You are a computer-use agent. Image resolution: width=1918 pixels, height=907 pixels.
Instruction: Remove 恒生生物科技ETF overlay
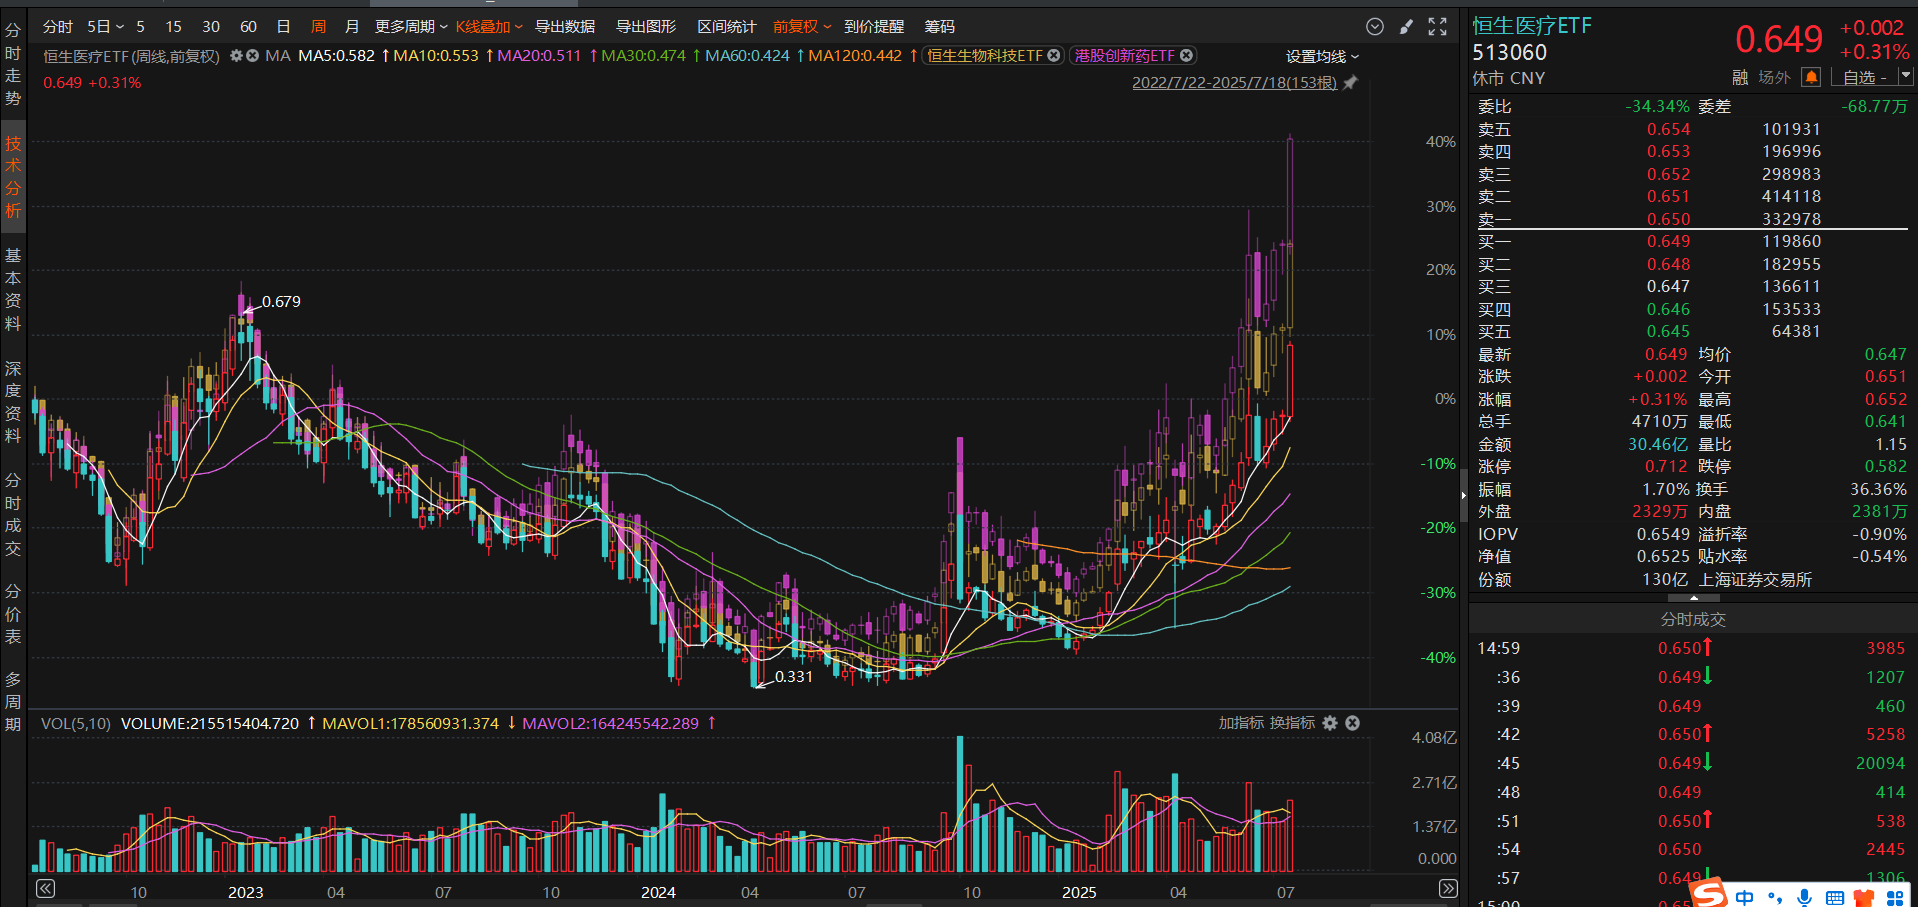pos(1053,56)
